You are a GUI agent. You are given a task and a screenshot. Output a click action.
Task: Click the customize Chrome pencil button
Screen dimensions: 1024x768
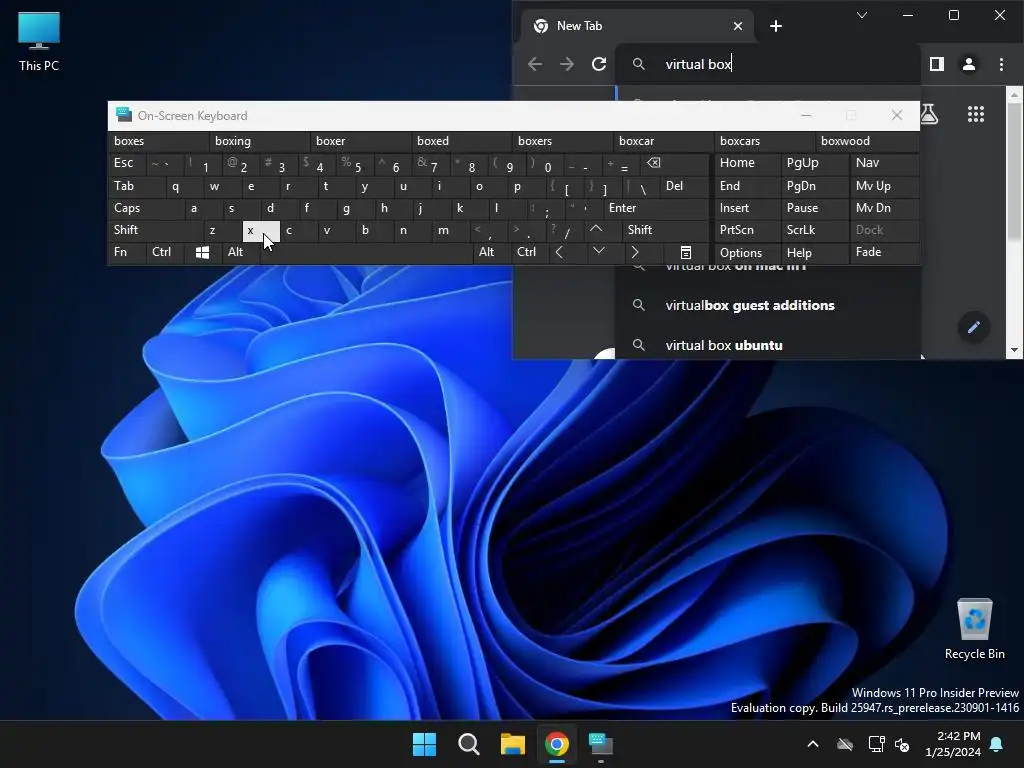click(x=974, y=327)
